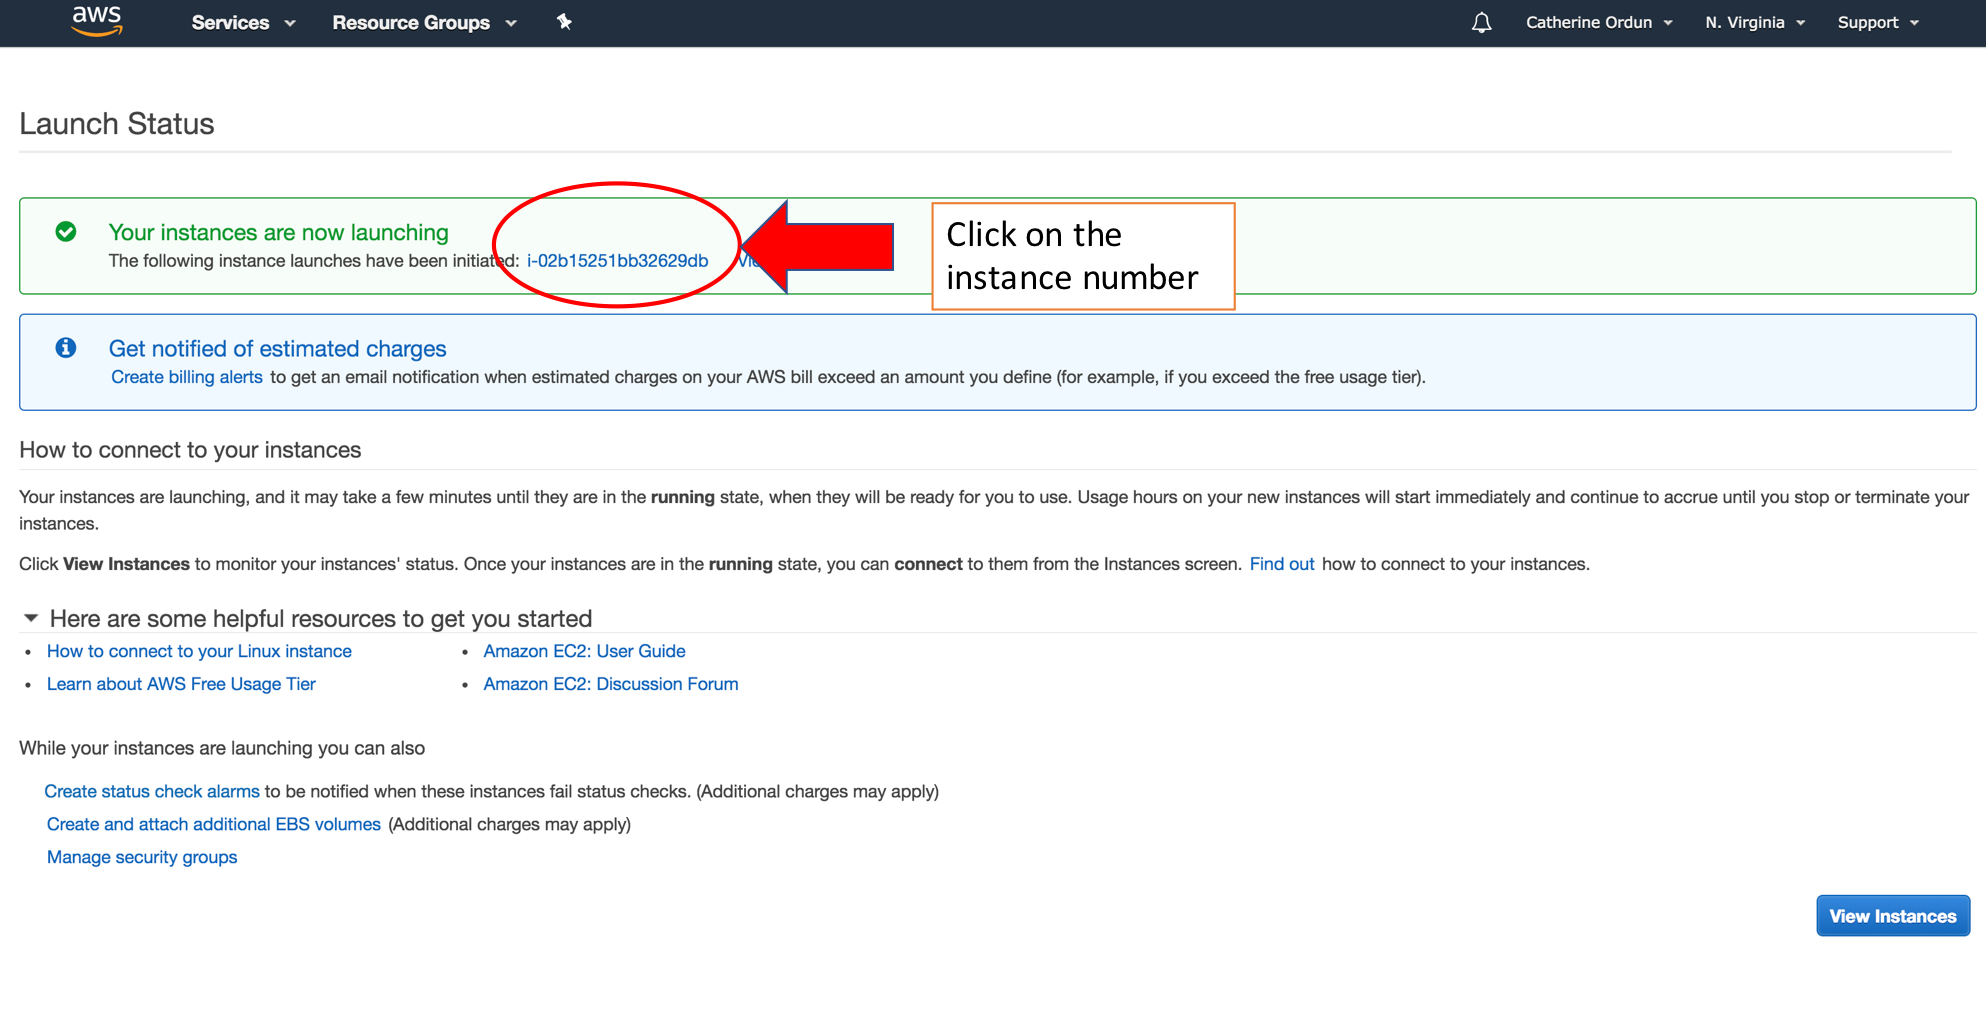Open How to connect to your Linux instance
Screen dimensions: 1986x1015
click(199, 651)
